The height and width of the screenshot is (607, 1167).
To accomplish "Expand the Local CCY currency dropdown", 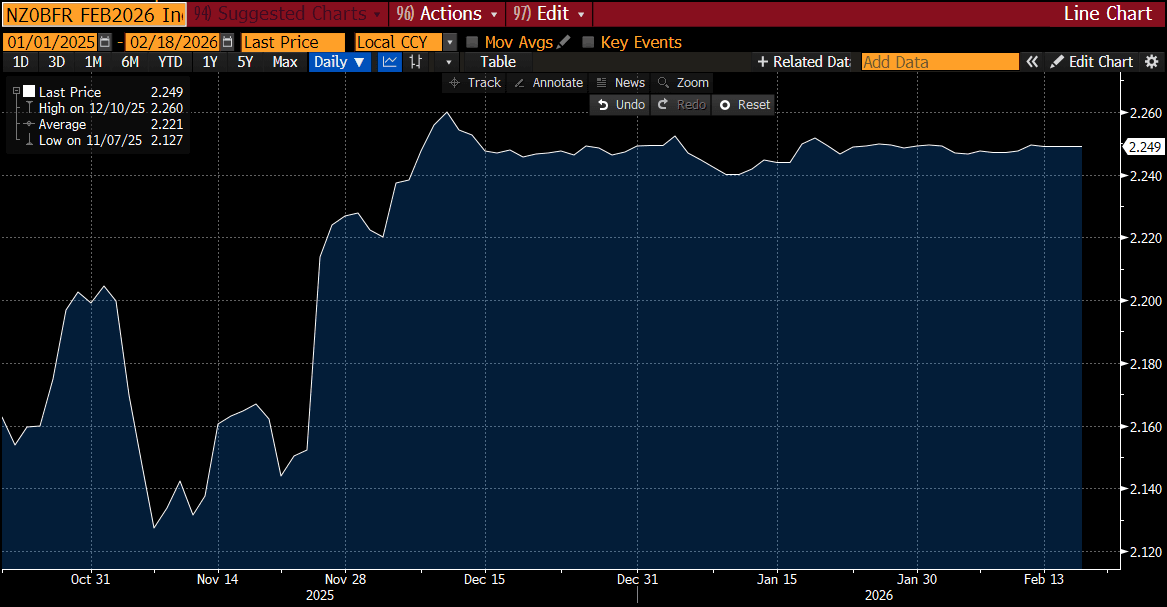I will click(x=450, y=42).
